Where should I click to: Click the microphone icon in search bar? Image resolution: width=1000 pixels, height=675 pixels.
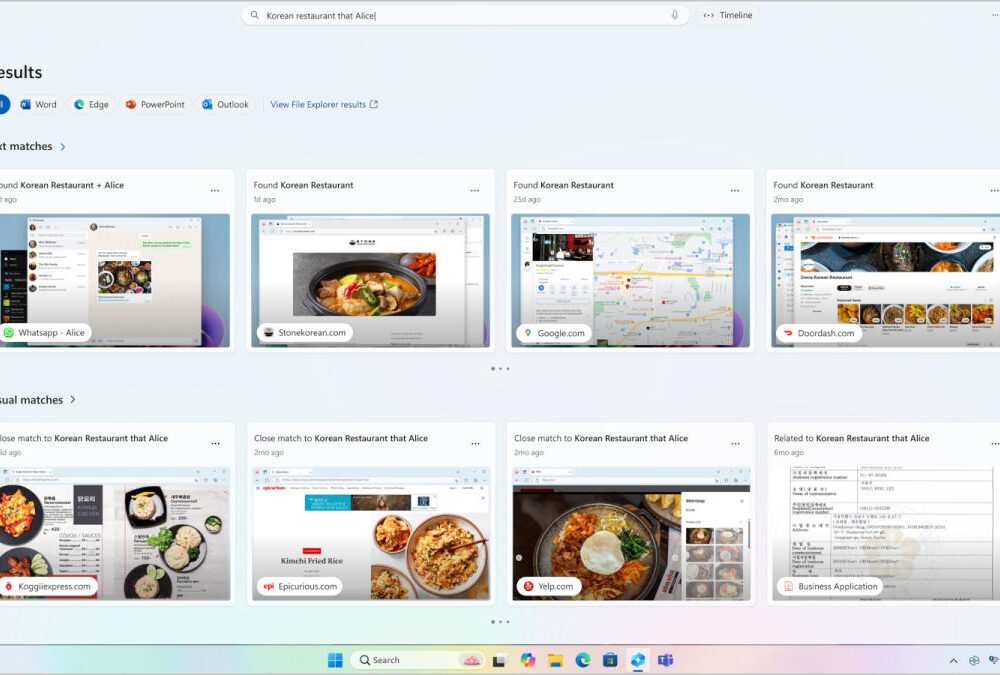pos(675,15)
